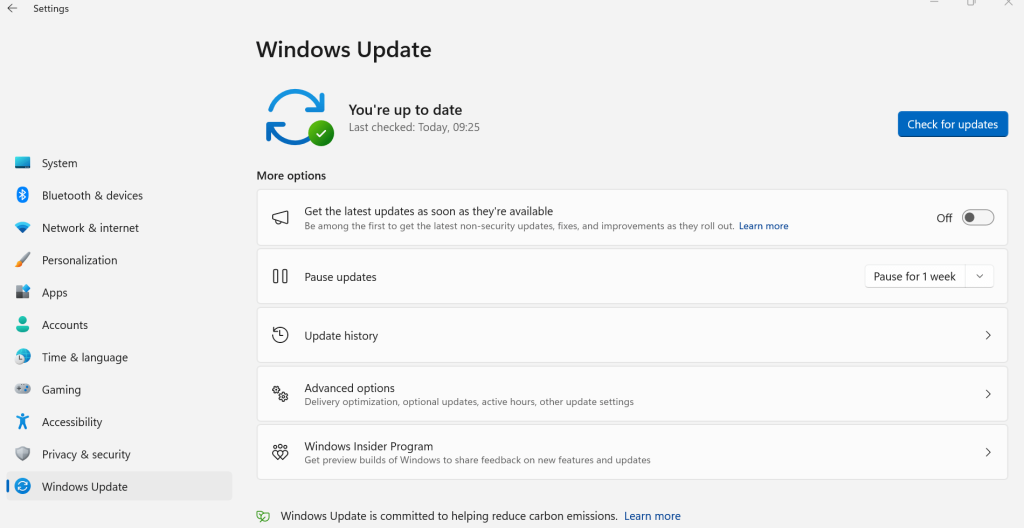Expand Update history with its chevron
The height and width of the screenshot is (528, 1024).
point(988,335)
